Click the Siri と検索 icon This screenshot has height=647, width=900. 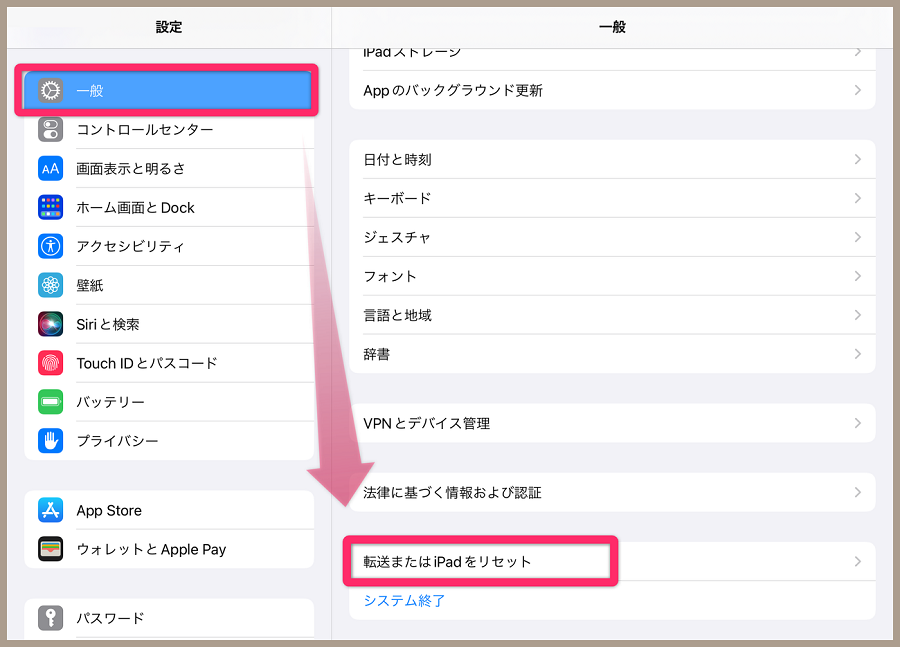tap(51, 324)
